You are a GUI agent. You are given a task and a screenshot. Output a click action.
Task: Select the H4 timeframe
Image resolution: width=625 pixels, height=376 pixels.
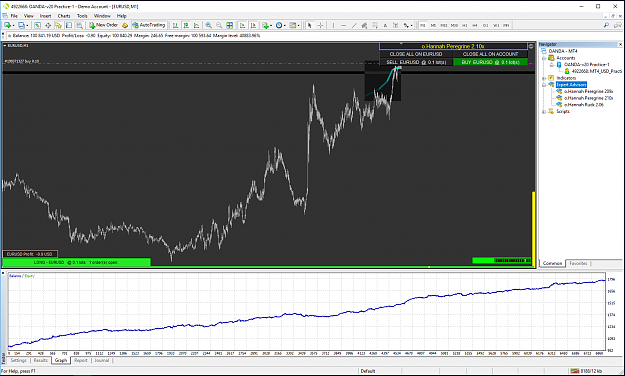point(475,25)
